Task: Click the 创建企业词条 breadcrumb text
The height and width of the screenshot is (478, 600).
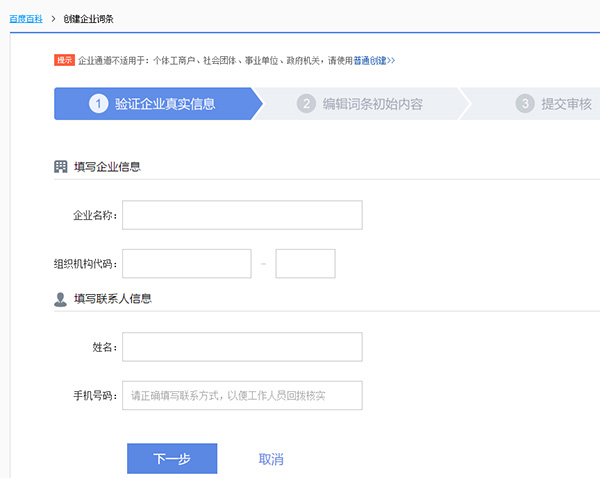Action: pos(88,19)
